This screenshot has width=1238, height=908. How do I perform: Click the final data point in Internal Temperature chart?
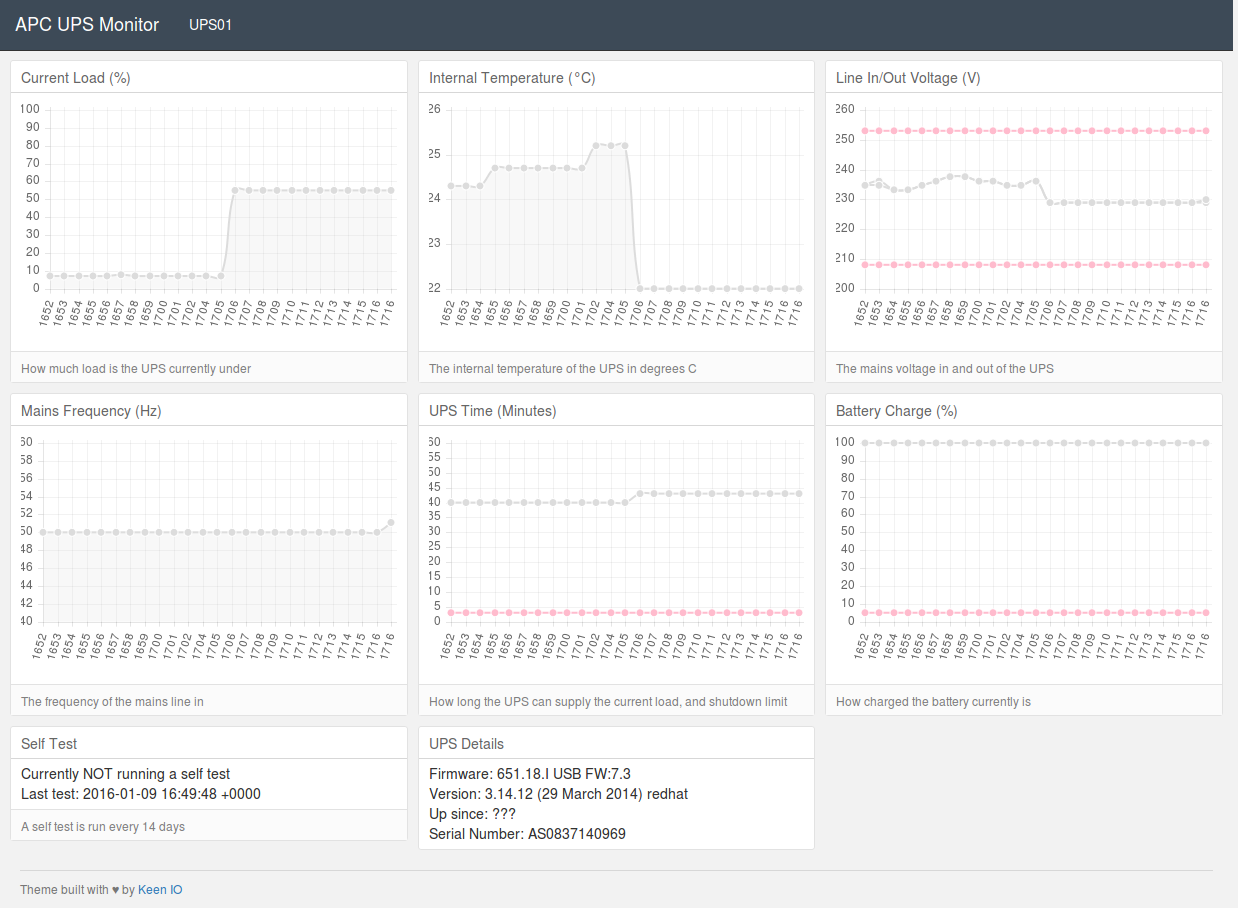(799, 288)
